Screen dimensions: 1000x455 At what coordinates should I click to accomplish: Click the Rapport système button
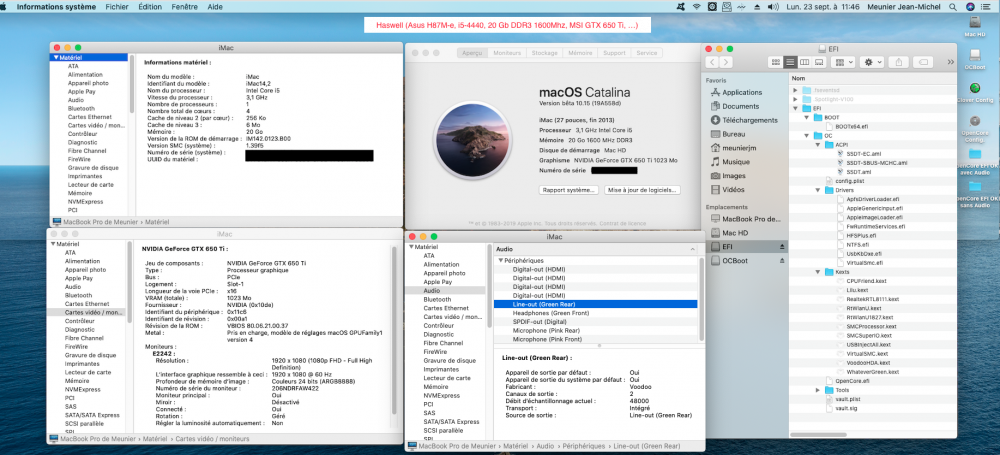[x=569, y=190]
